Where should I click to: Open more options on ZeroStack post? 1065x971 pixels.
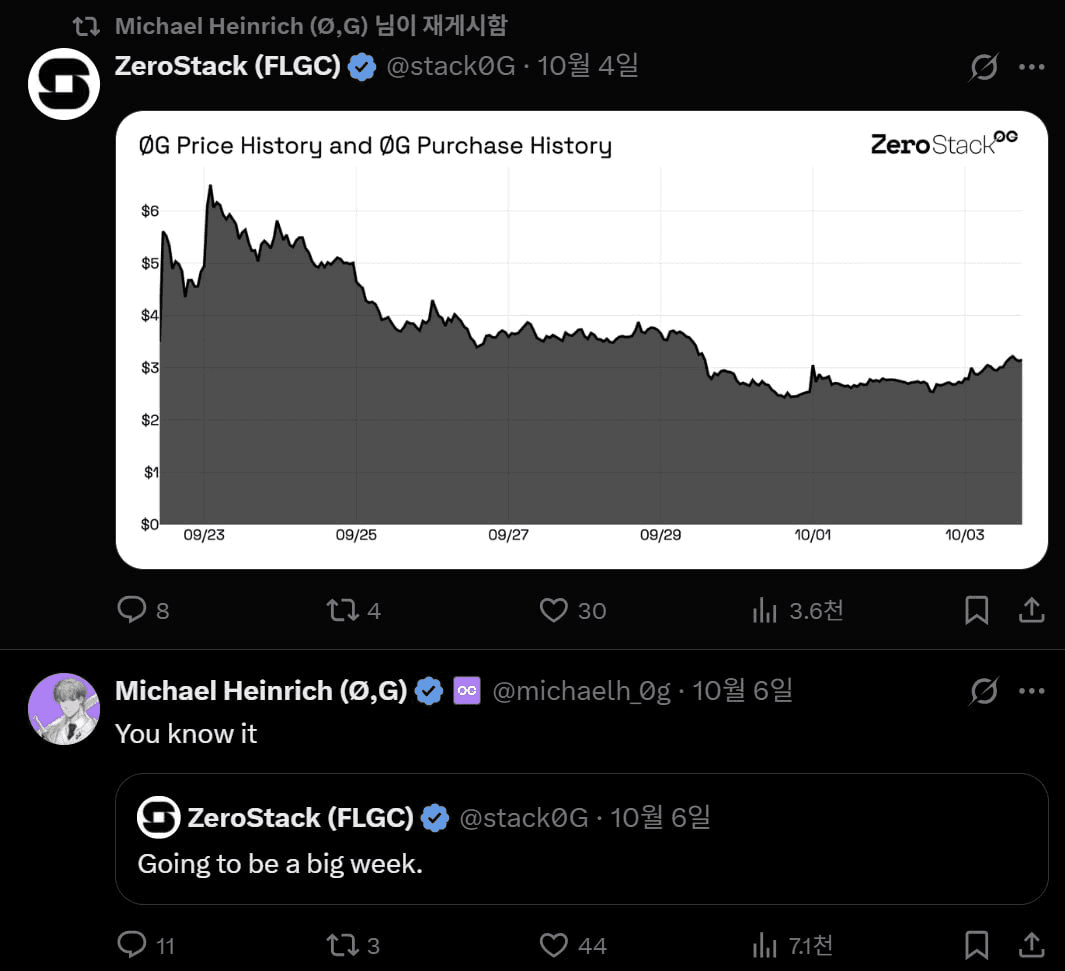pos(1031,67)
